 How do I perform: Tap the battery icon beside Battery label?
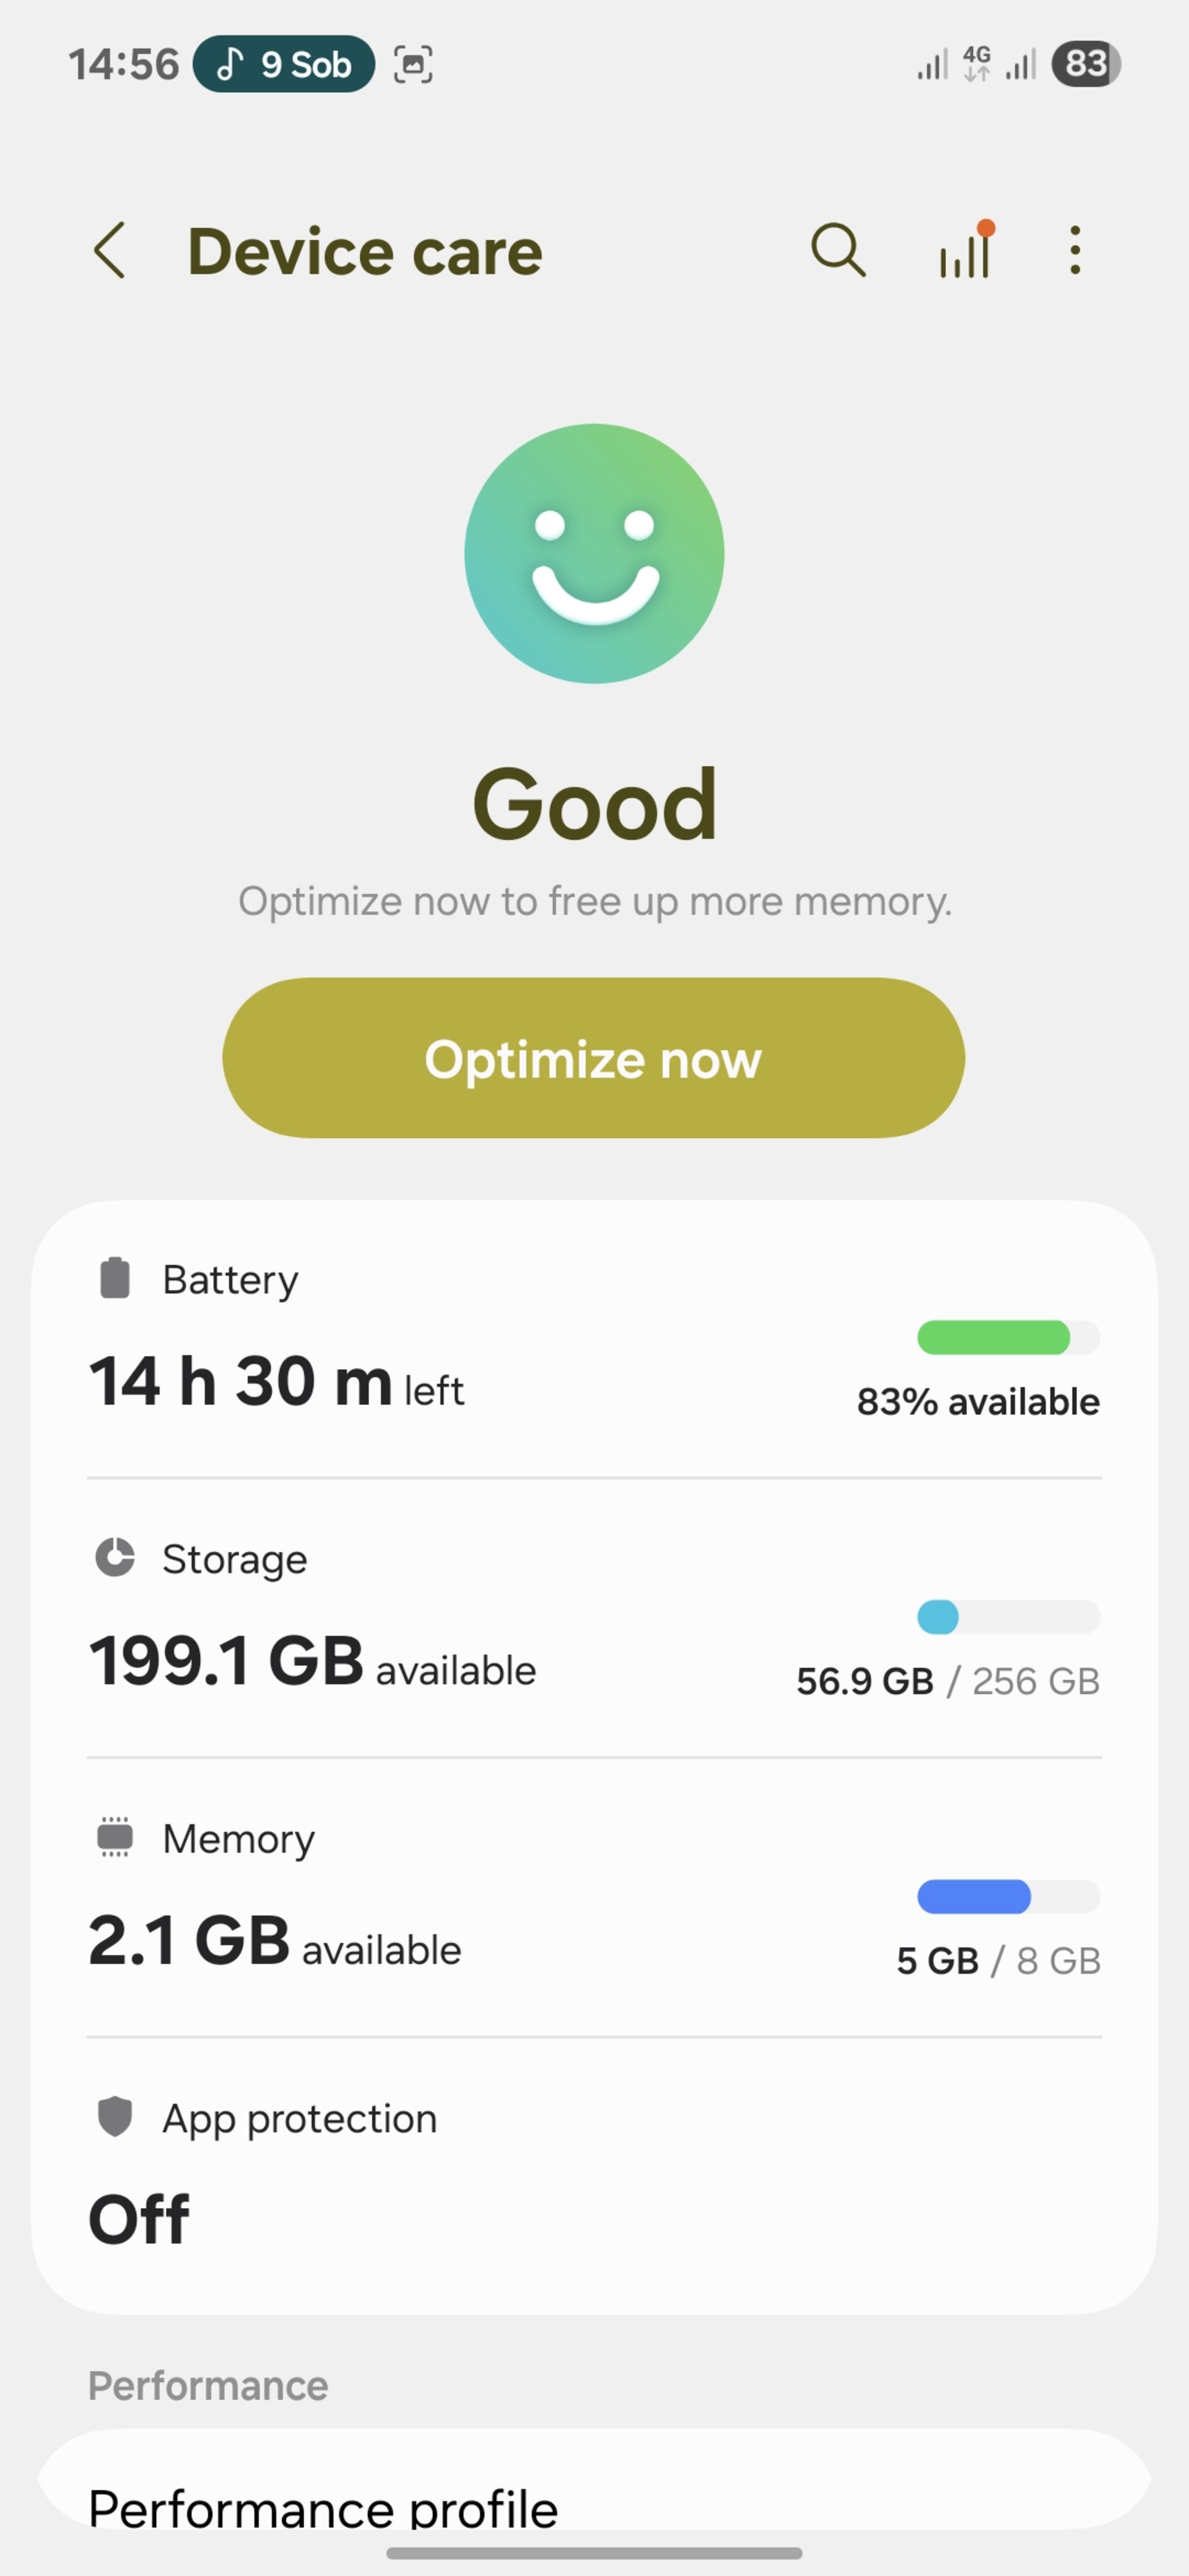pos(115,1278)
